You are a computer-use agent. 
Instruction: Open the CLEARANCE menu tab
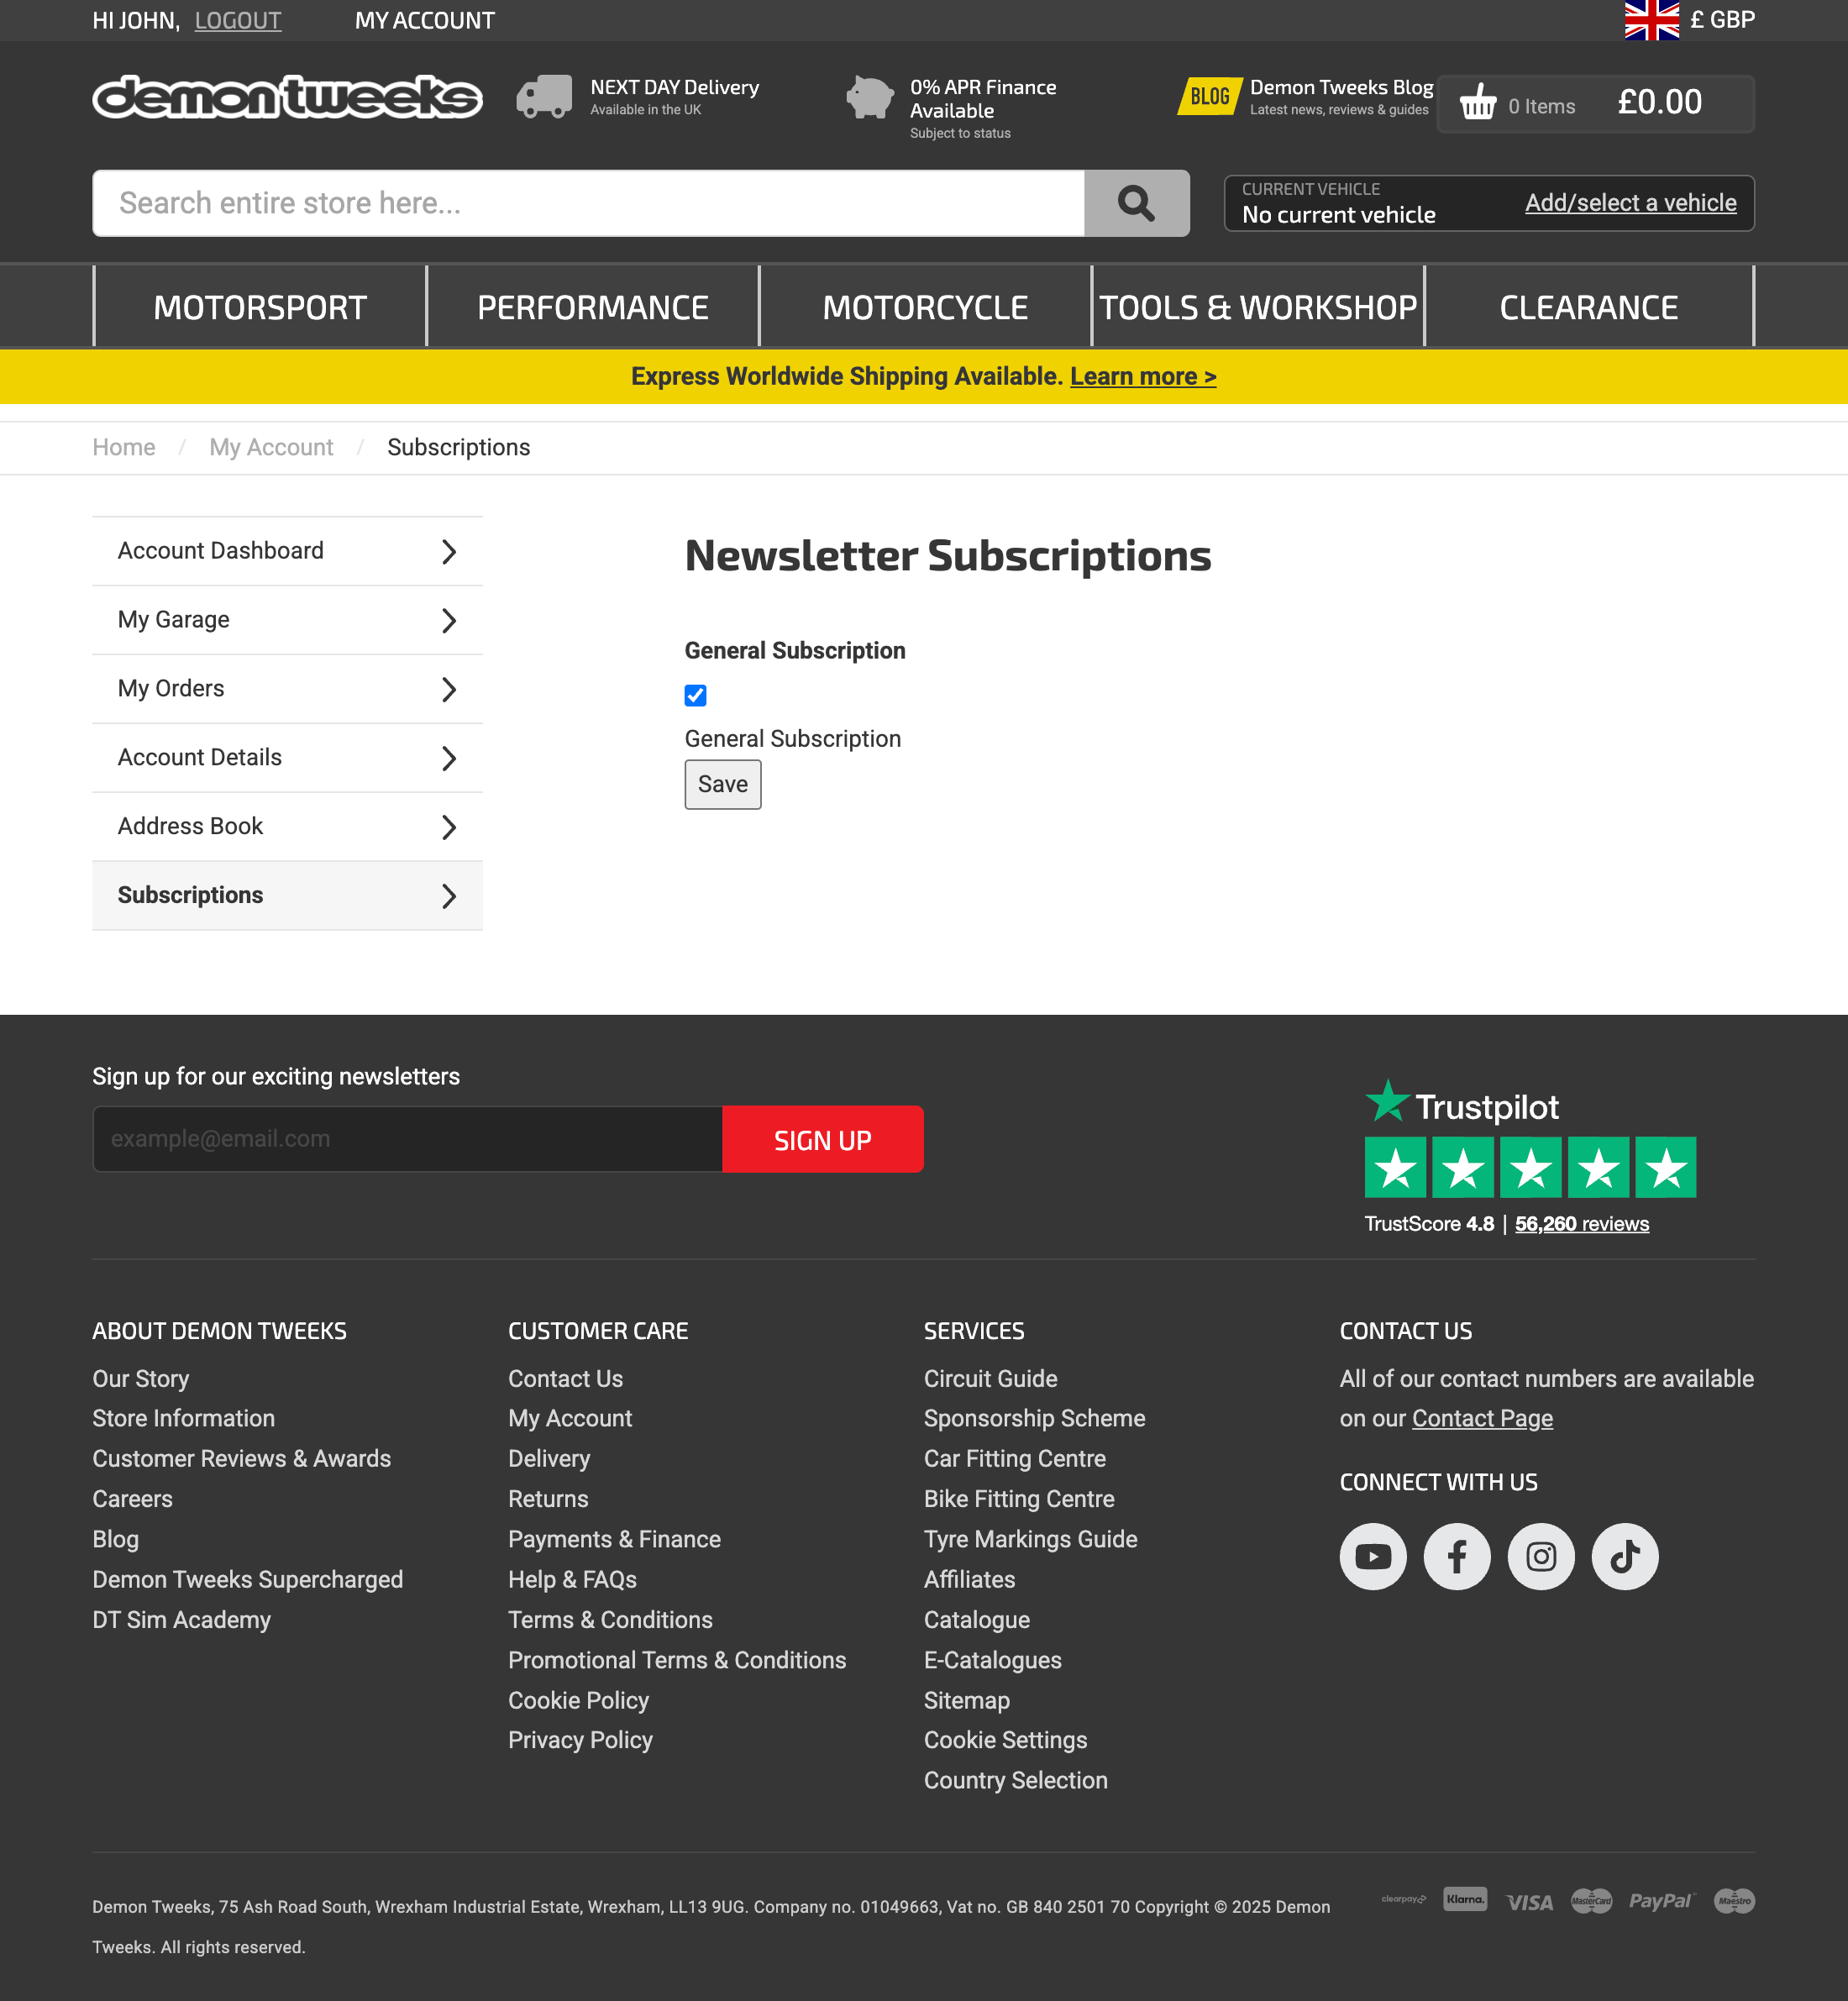[x=1588, y=307]
